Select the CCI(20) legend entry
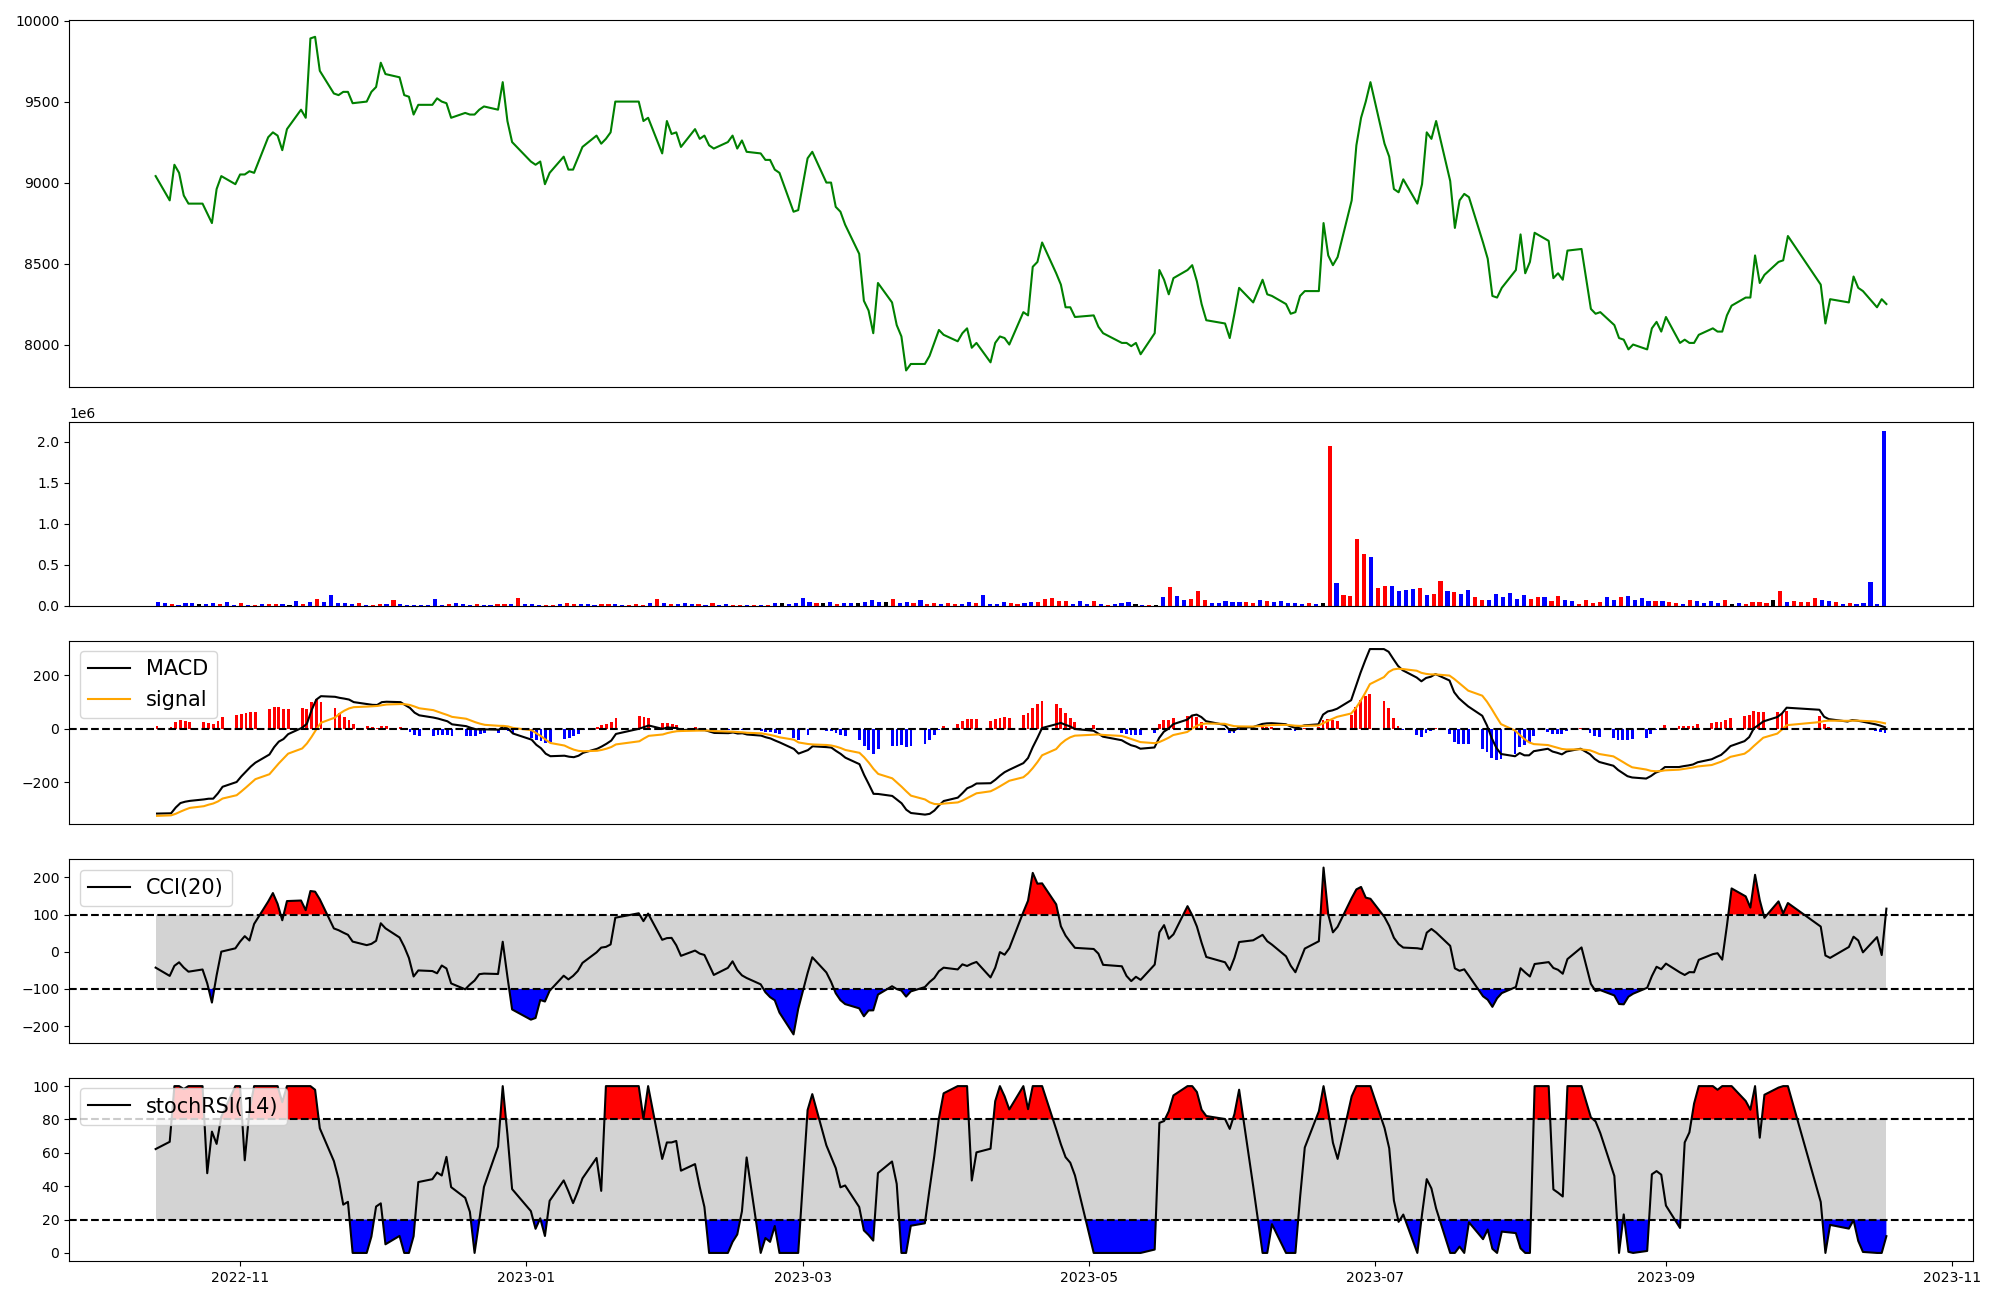The width and height of the screenshot is (2000, 1300). point(184,887)
